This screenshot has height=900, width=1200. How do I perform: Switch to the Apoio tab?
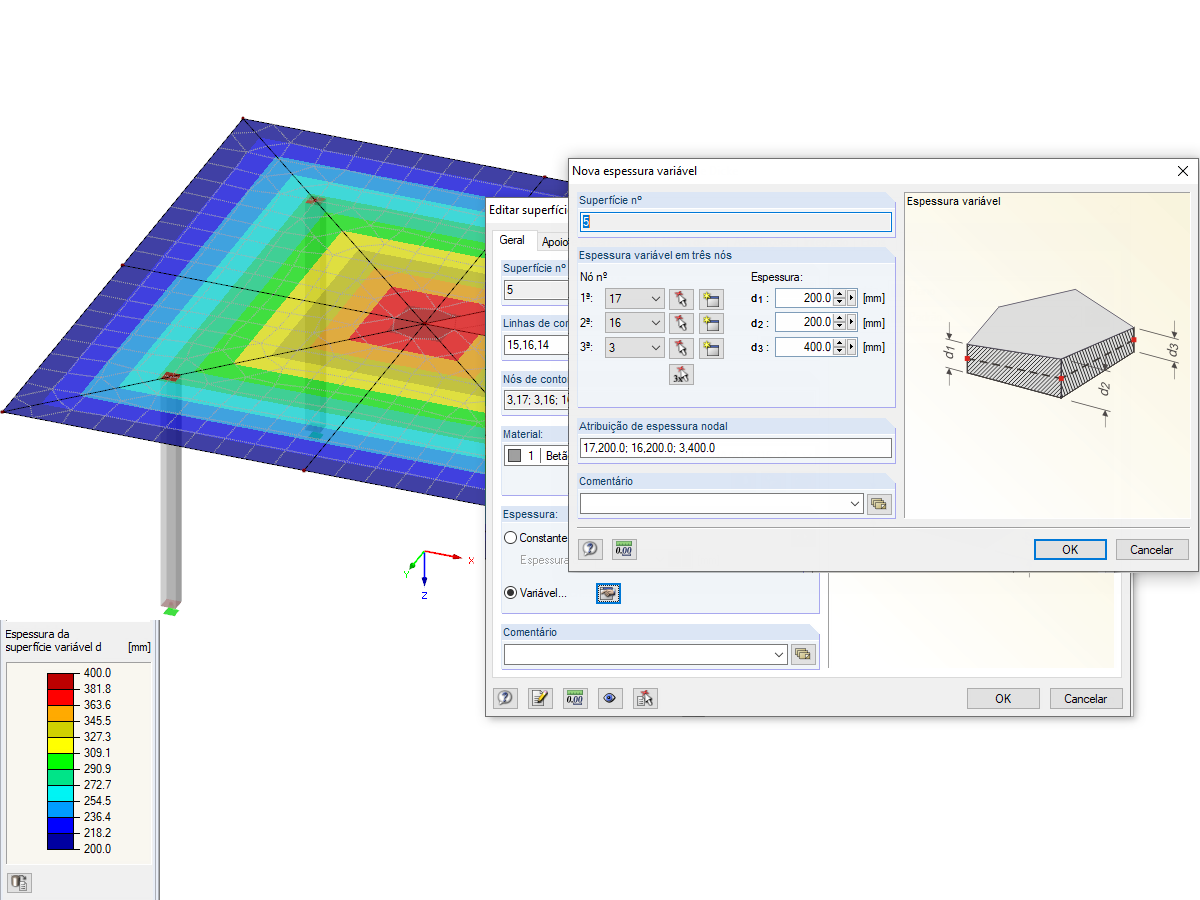click(x=553, y=242)
